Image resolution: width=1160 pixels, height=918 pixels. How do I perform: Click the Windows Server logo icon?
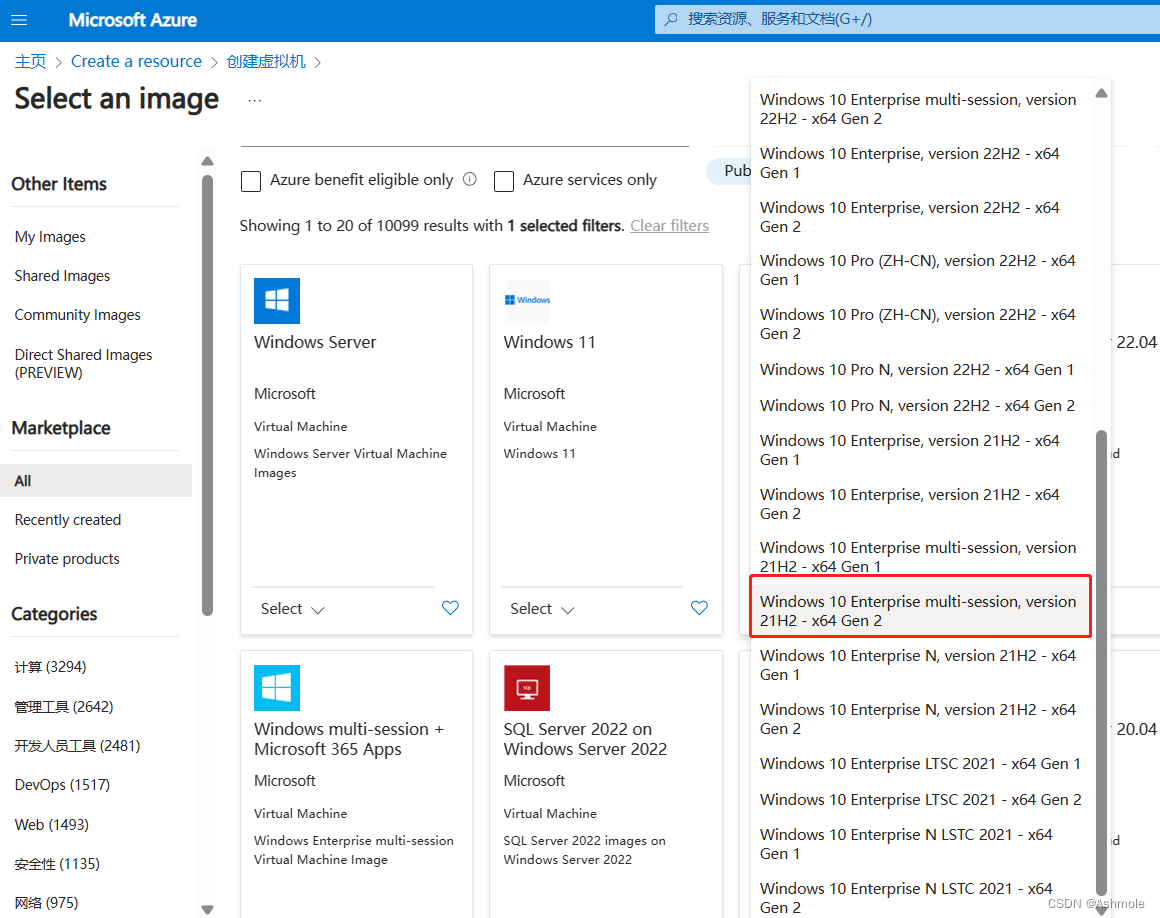tap(277, 300)
